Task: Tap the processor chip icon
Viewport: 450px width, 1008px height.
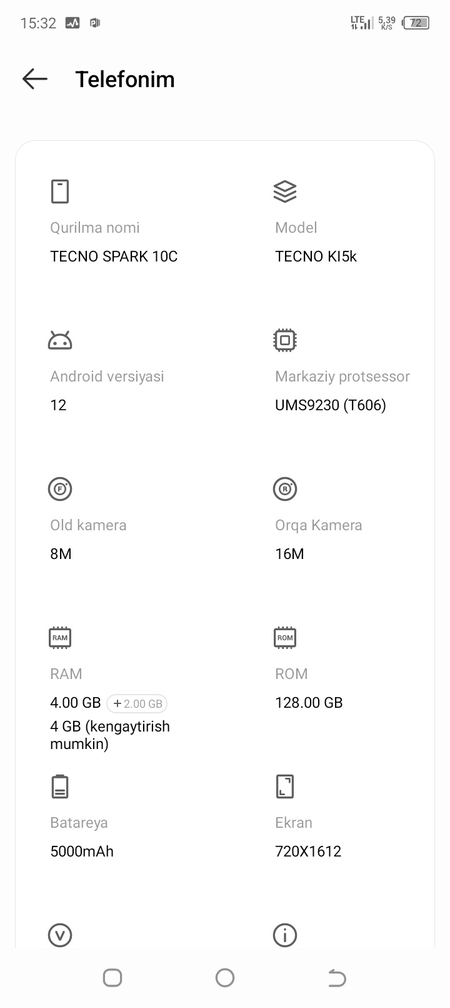Action: 285,340
